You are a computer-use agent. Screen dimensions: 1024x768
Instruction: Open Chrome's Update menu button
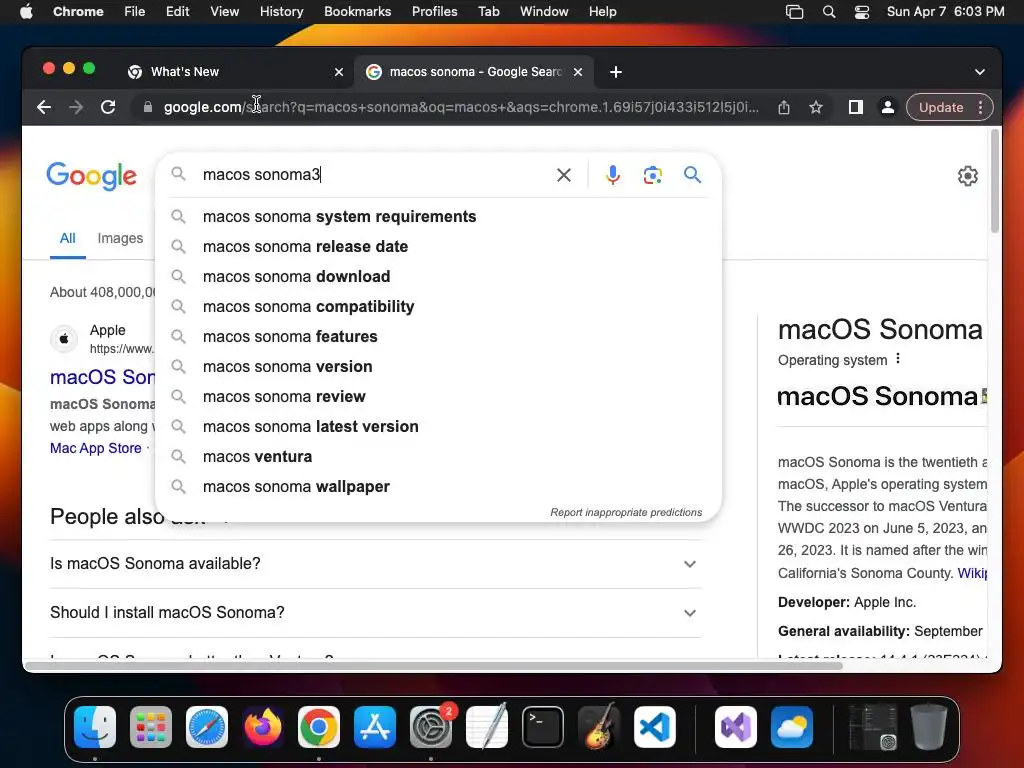[x=950, y=107]
